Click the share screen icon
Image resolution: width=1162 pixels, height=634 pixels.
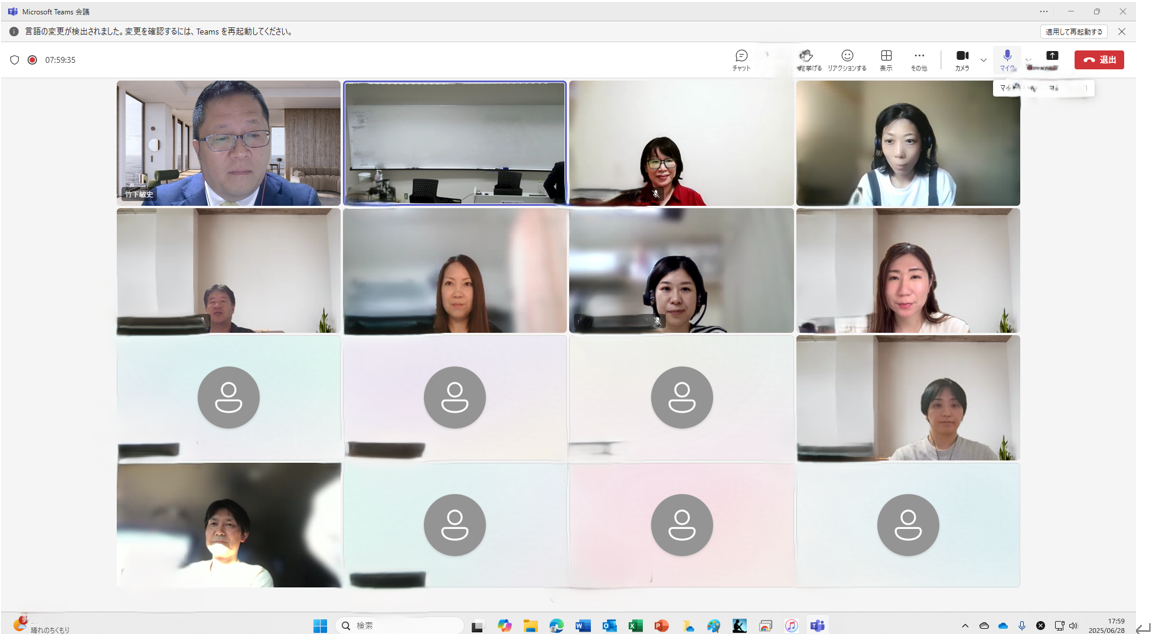(x=1052, y=57)
